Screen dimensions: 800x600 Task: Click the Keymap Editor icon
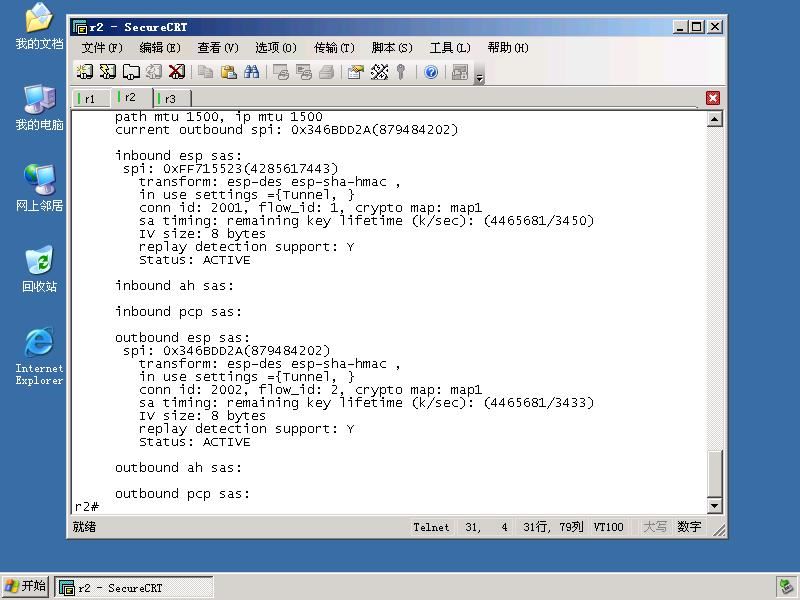[x=379, y=72]
